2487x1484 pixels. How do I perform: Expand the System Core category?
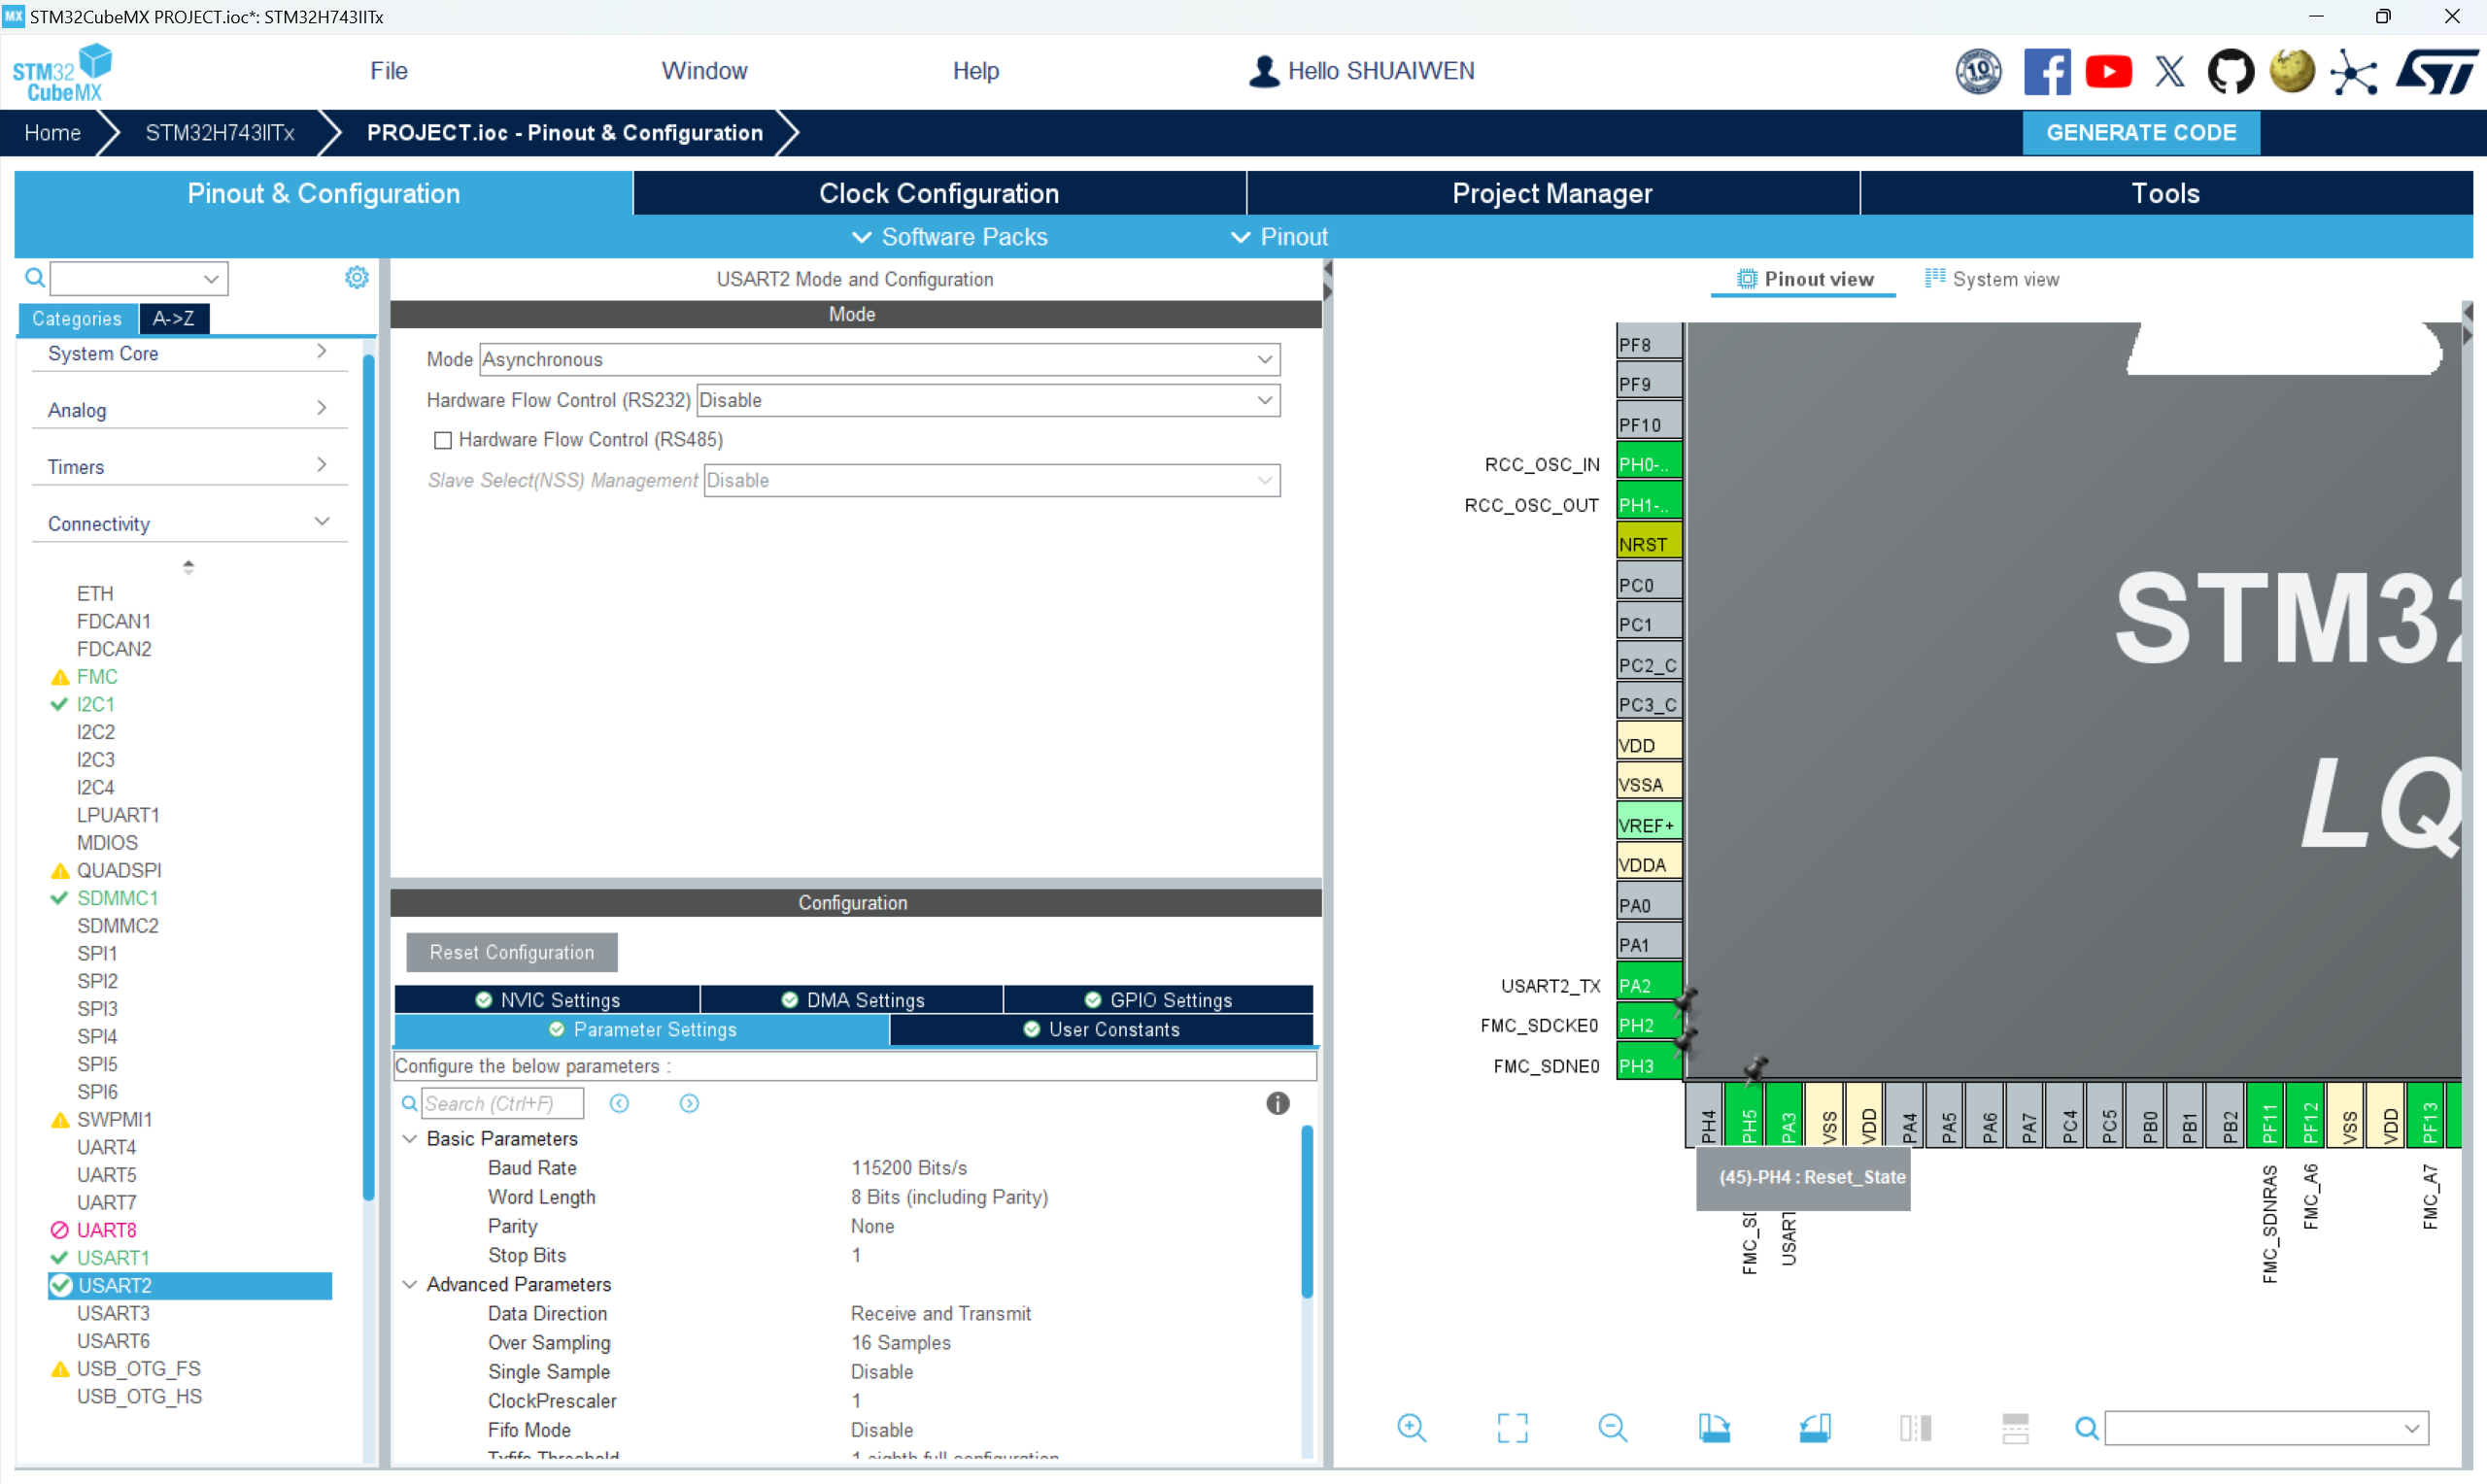(x=188, y=353)
